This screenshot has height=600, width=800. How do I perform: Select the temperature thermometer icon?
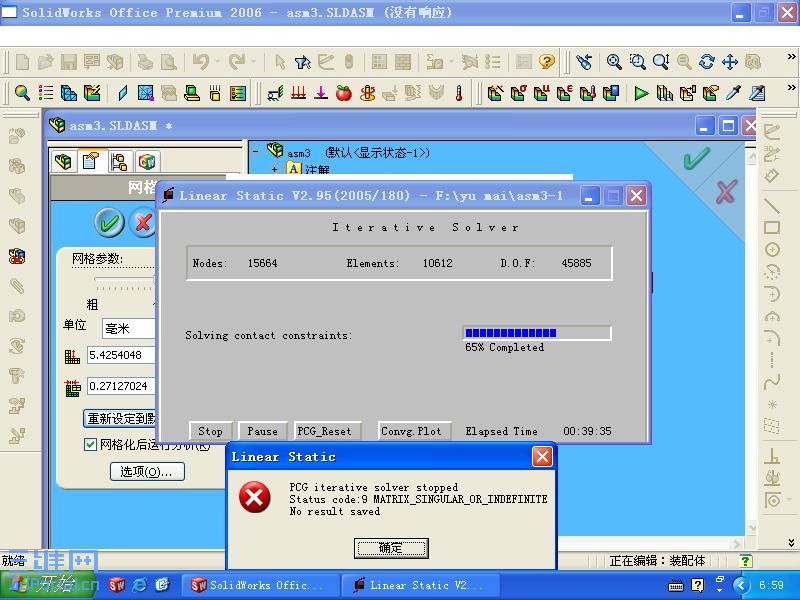[459, 93]
